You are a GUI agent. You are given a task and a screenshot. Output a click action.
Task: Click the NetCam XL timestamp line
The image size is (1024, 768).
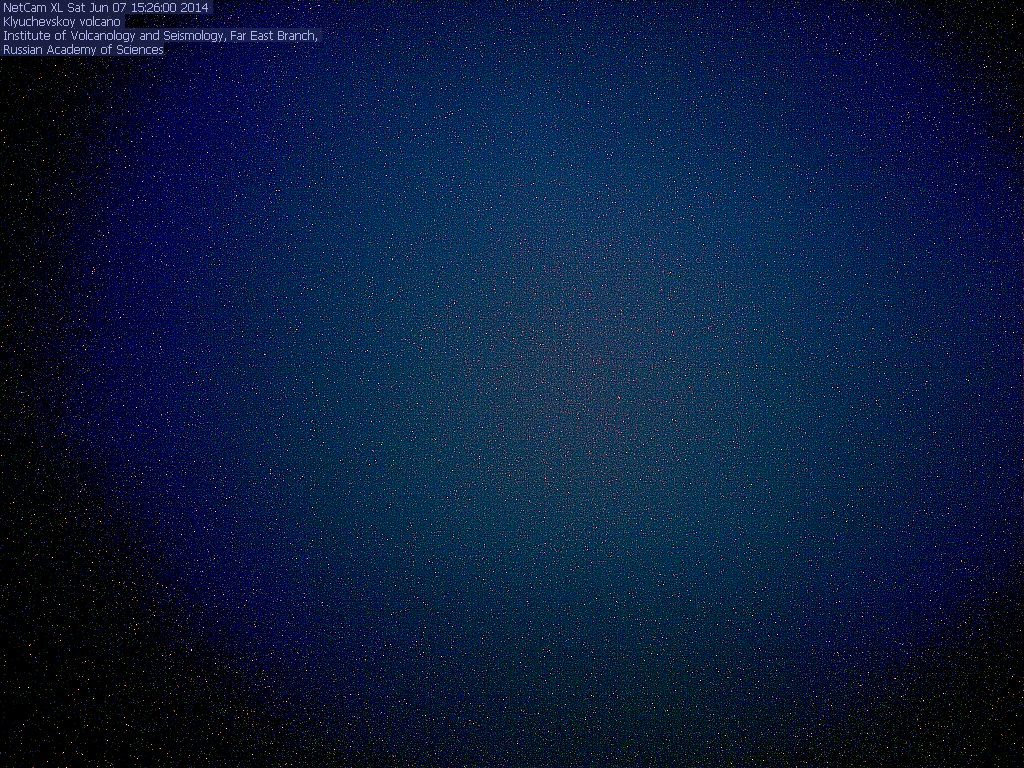(x=106, y=8)
